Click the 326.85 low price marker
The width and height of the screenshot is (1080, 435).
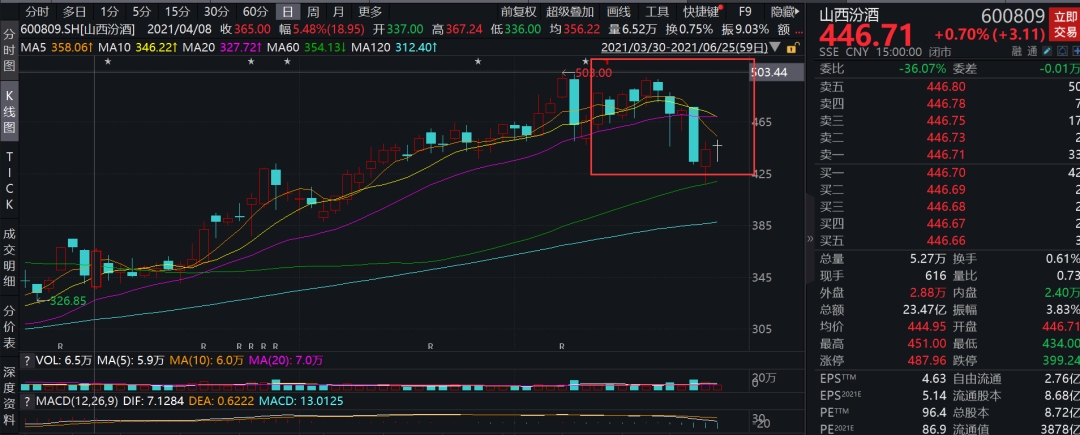point(66,300)
